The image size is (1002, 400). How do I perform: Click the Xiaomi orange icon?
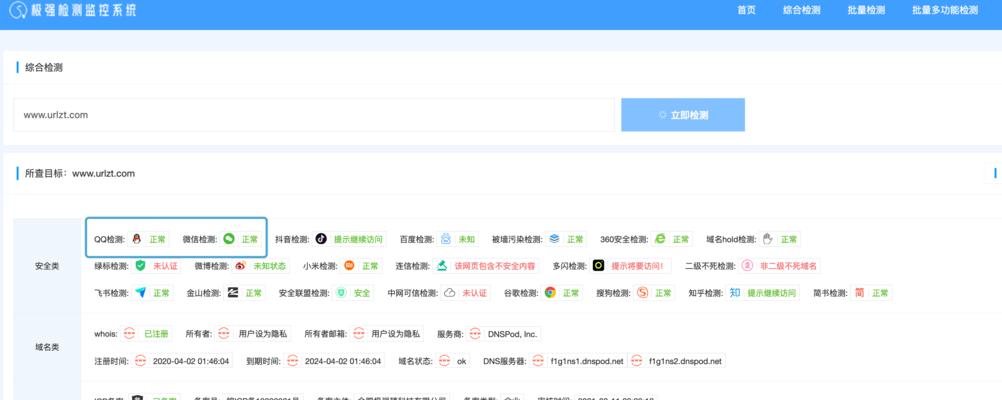point(349,266)
